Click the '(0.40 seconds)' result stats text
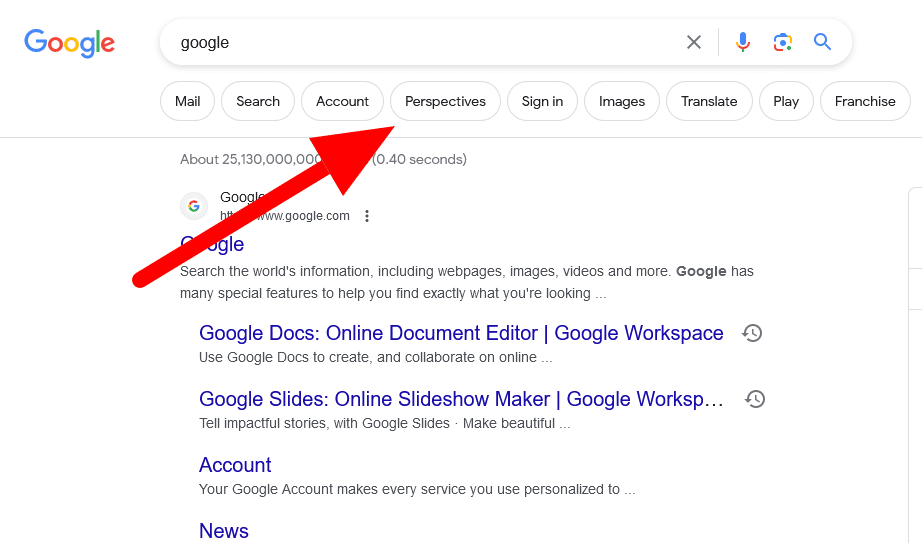Image resolution: width=922 pixels, height=543 pixels. pos(419,159)
